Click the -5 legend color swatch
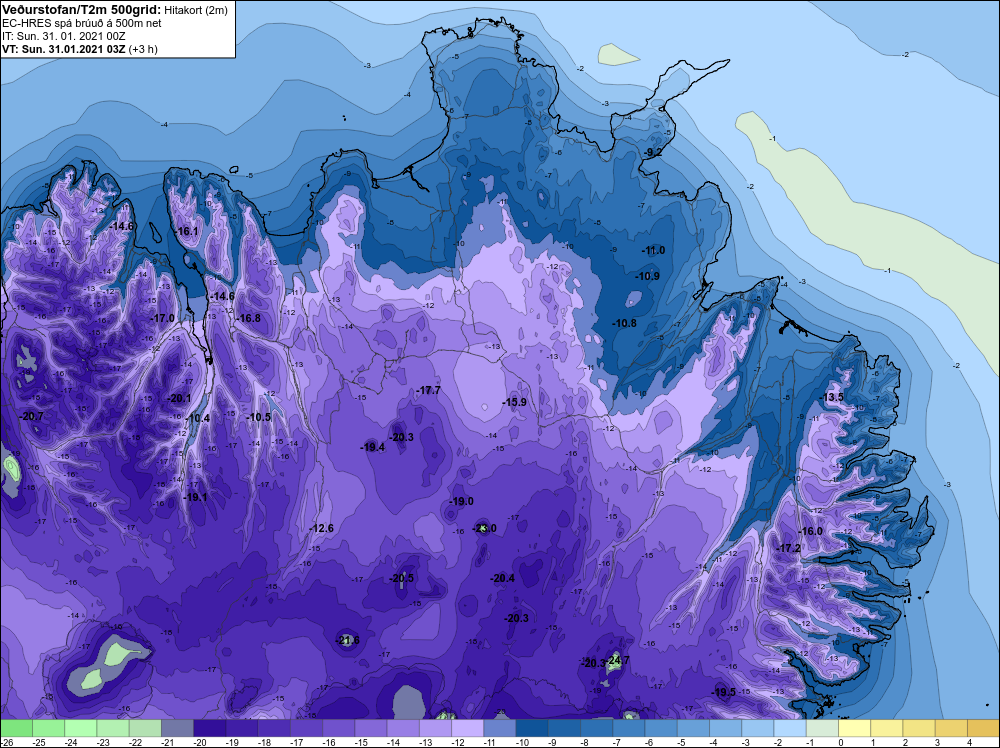Image resolution: width=1000 pixels, height=748 pixels. (693, 728)
